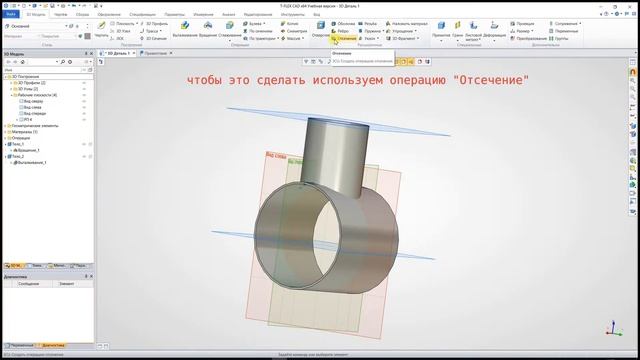Open the Основной layer dropdown
640x360 pixels.
(66, 26)
